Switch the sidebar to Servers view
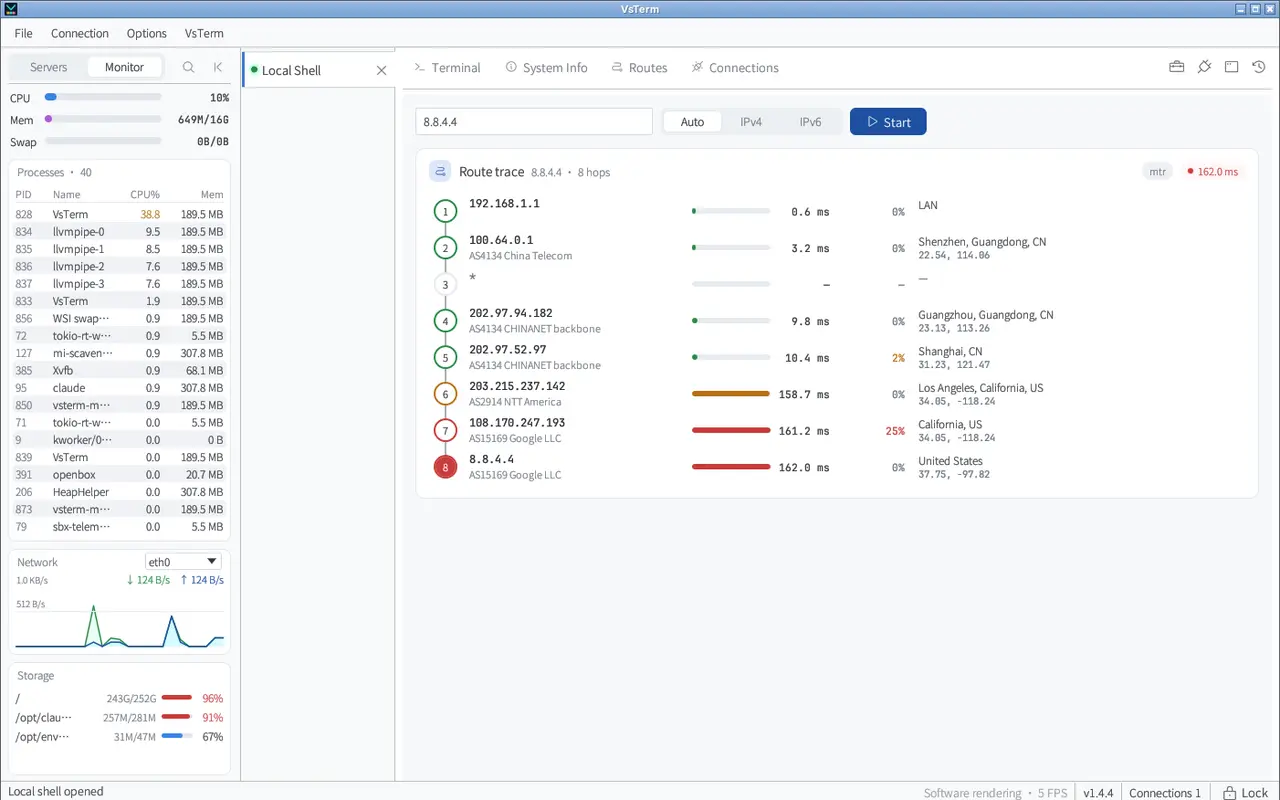 click(48, 67)
